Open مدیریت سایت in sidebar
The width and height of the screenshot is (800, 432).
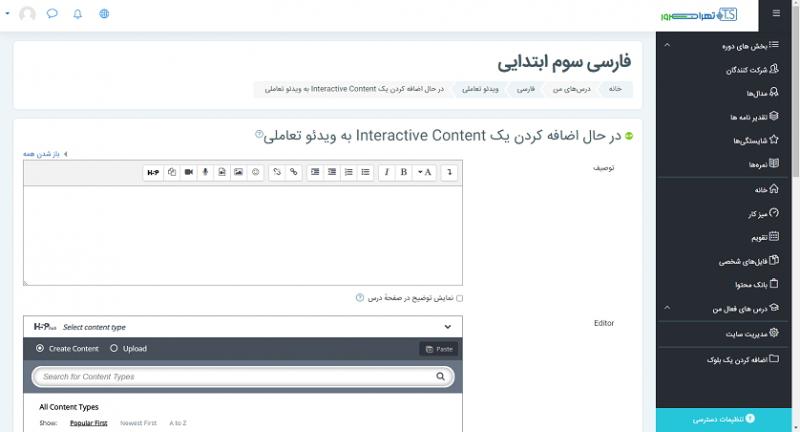click(752, 334)
